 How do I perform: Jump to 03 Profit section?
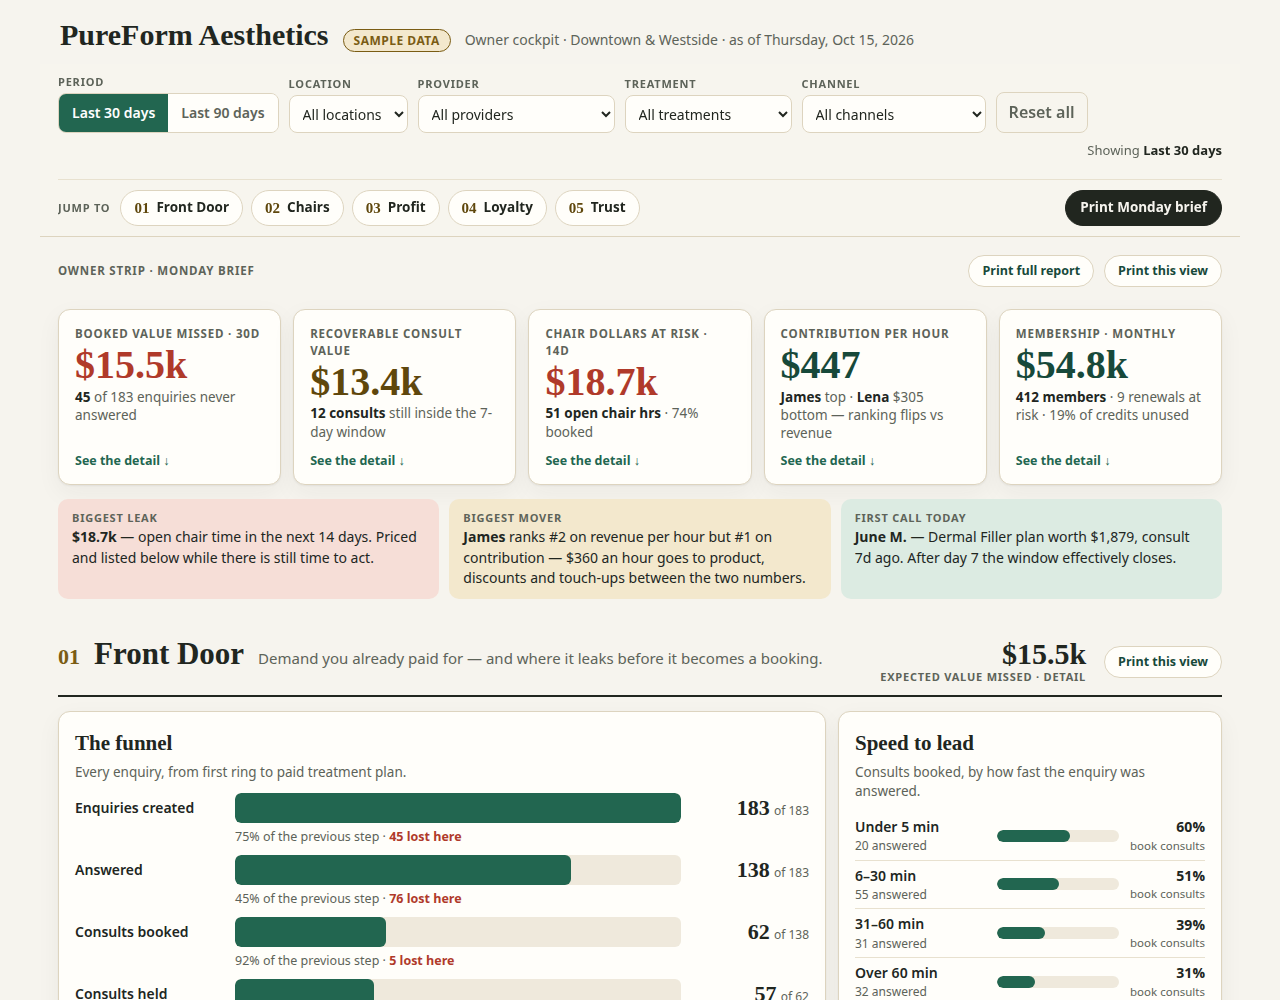click(x=396, y=208)
